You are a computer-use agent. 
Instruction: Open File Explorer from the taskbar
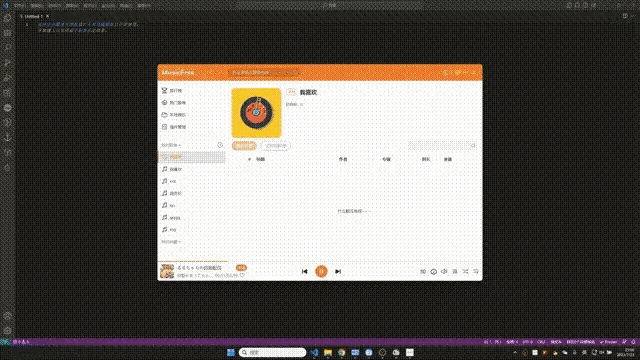pyautogui.click(x=328, y=352)
